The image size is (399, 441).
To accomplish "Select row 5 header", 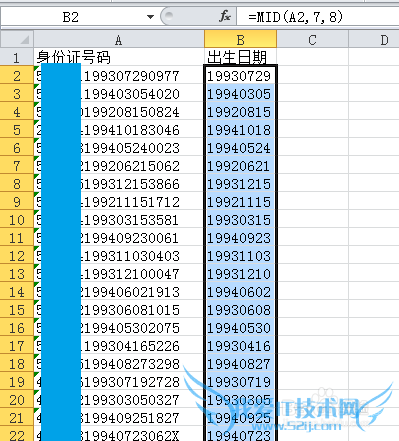I will [17, 129].
